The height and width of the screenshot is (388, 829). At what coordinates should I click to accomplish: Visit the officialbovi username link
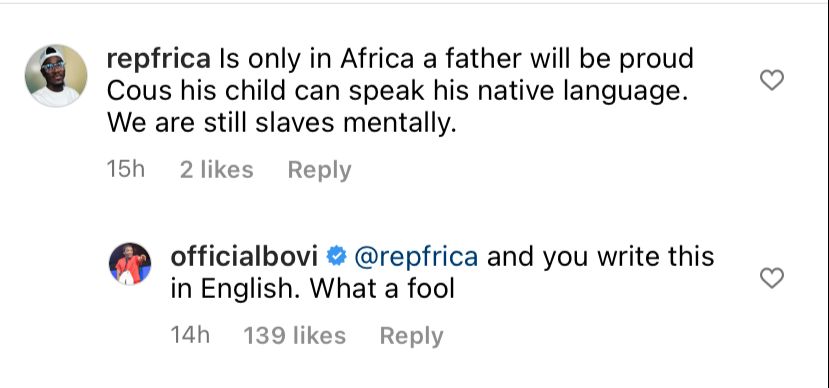[x=244, y=257]
